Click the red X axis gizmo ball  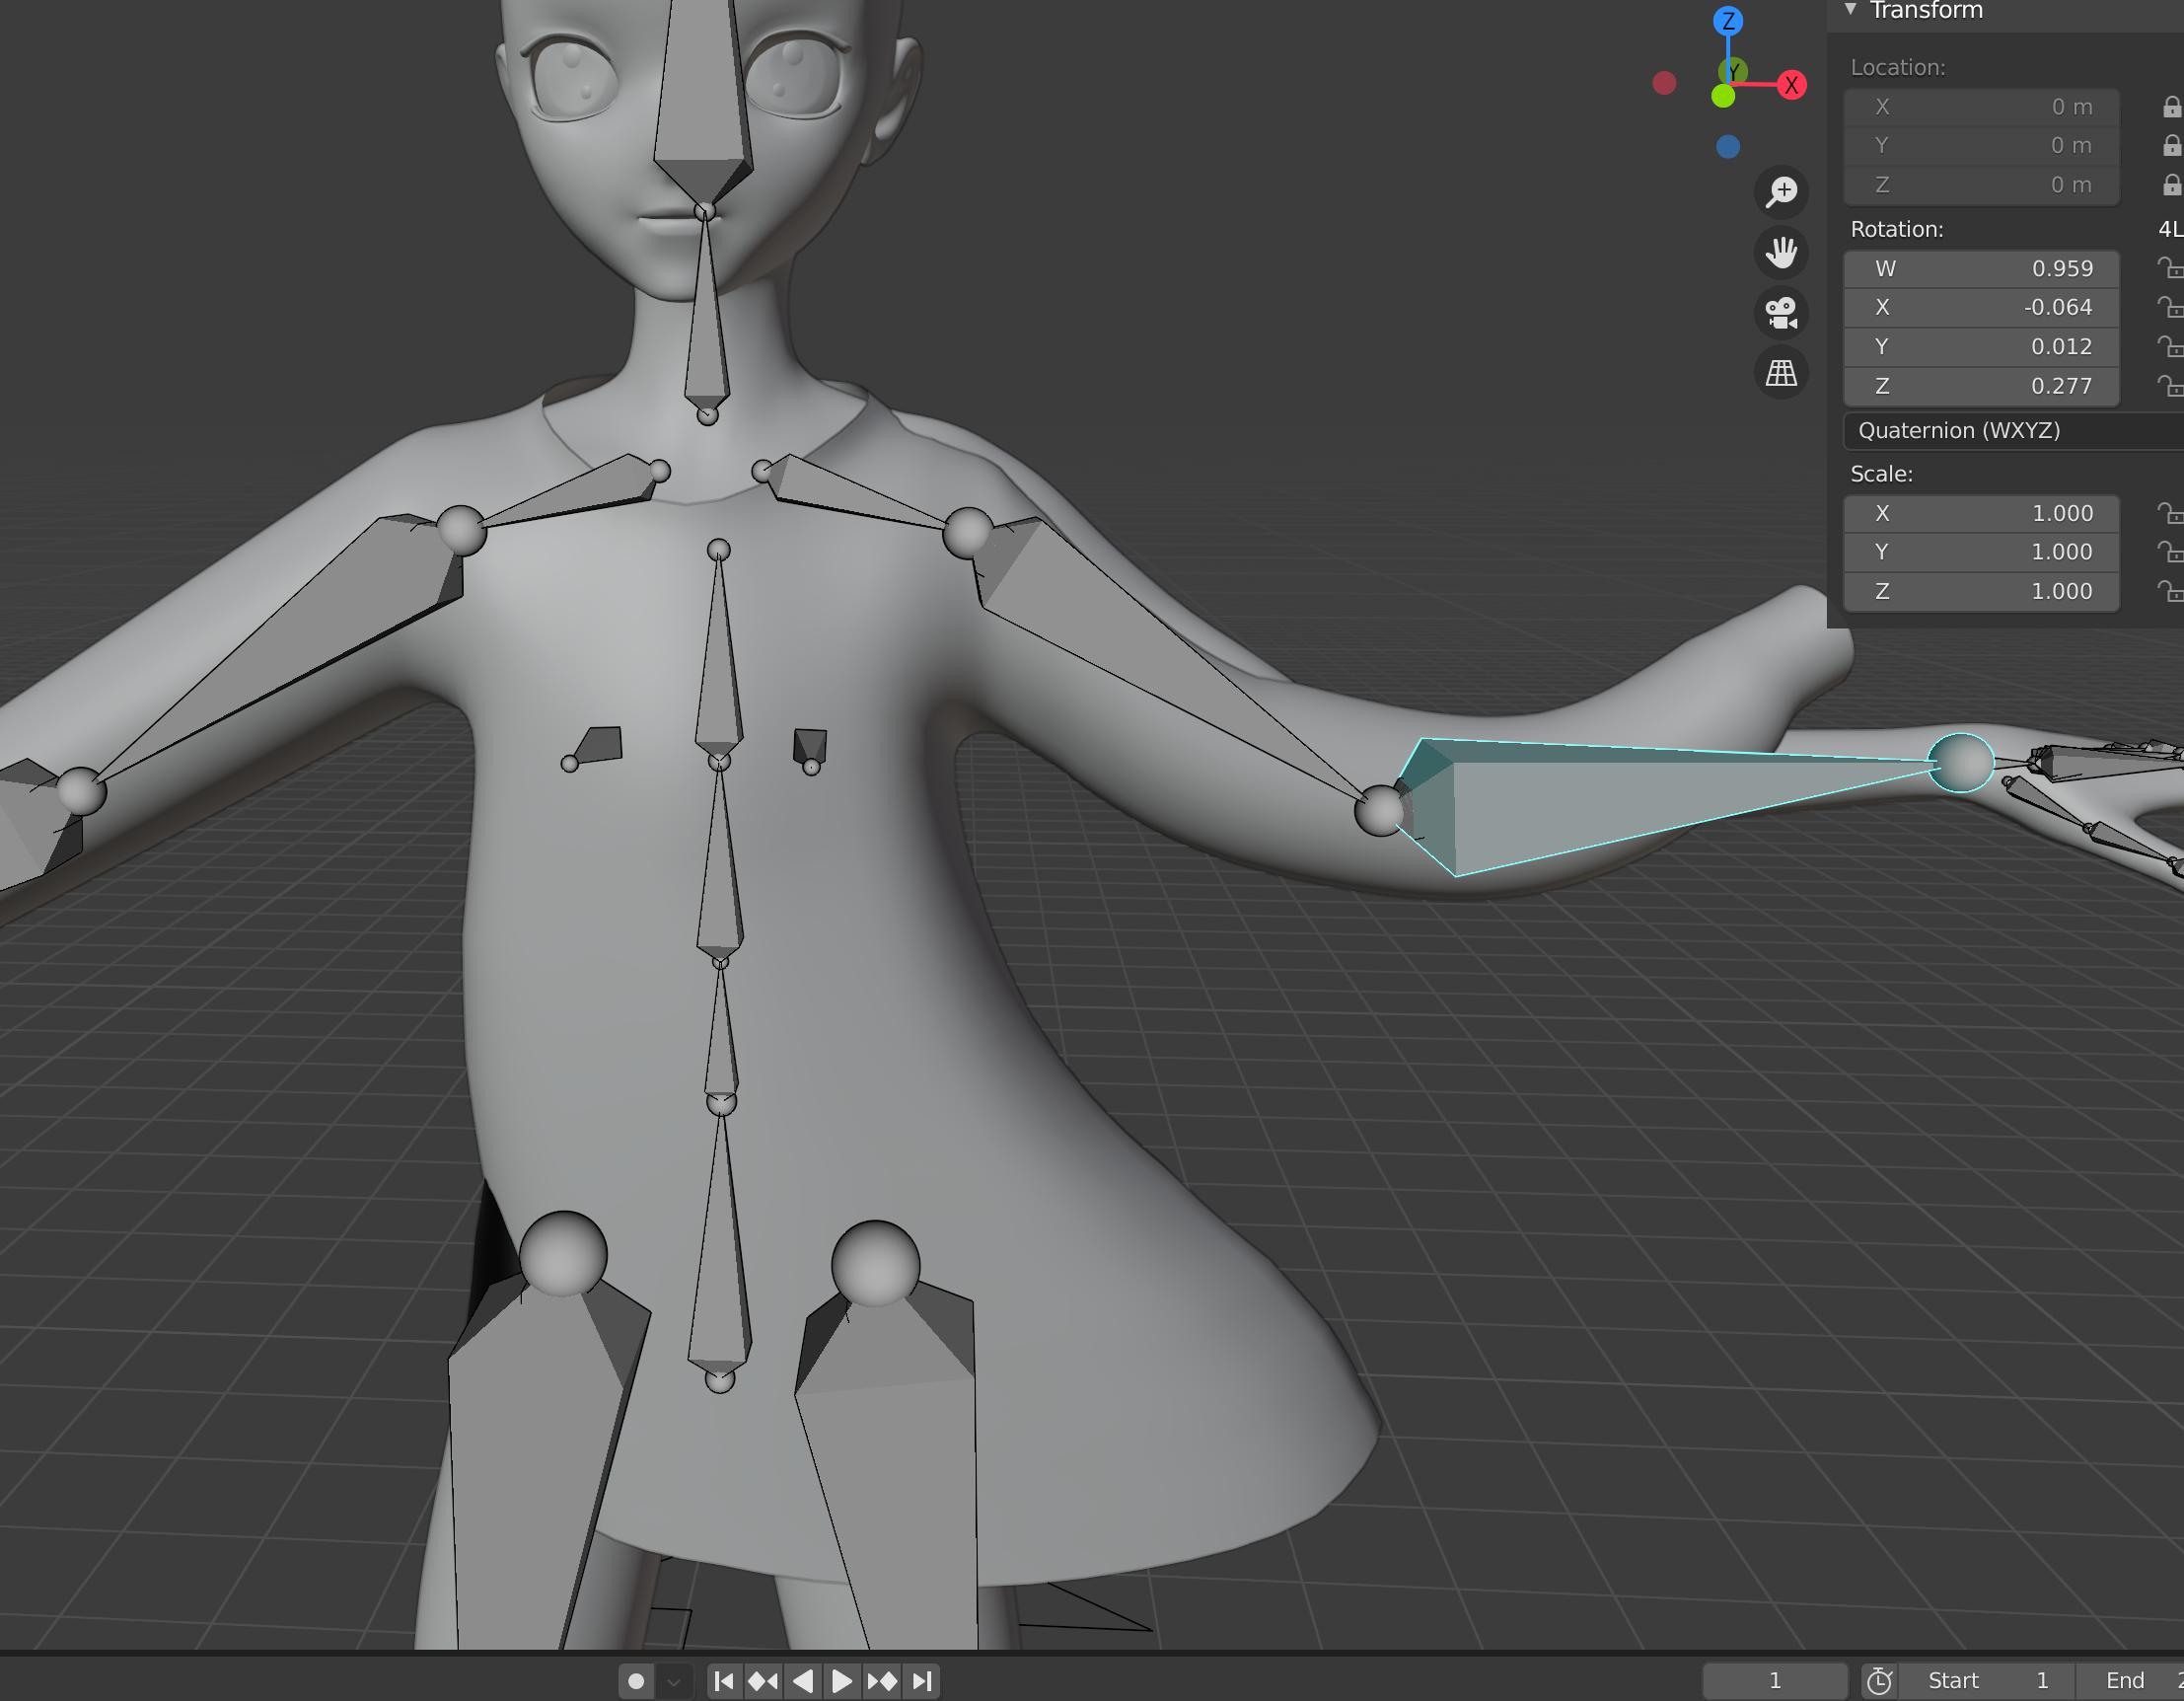click(1791, 85)
